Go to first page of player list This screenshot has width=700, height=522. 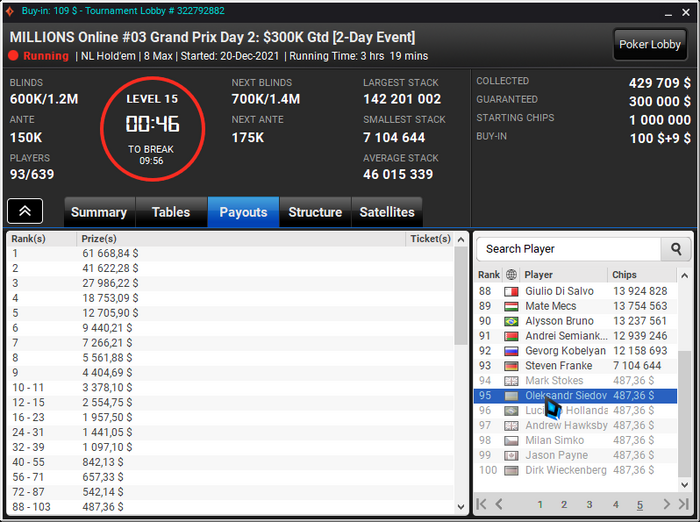(481, 504)
